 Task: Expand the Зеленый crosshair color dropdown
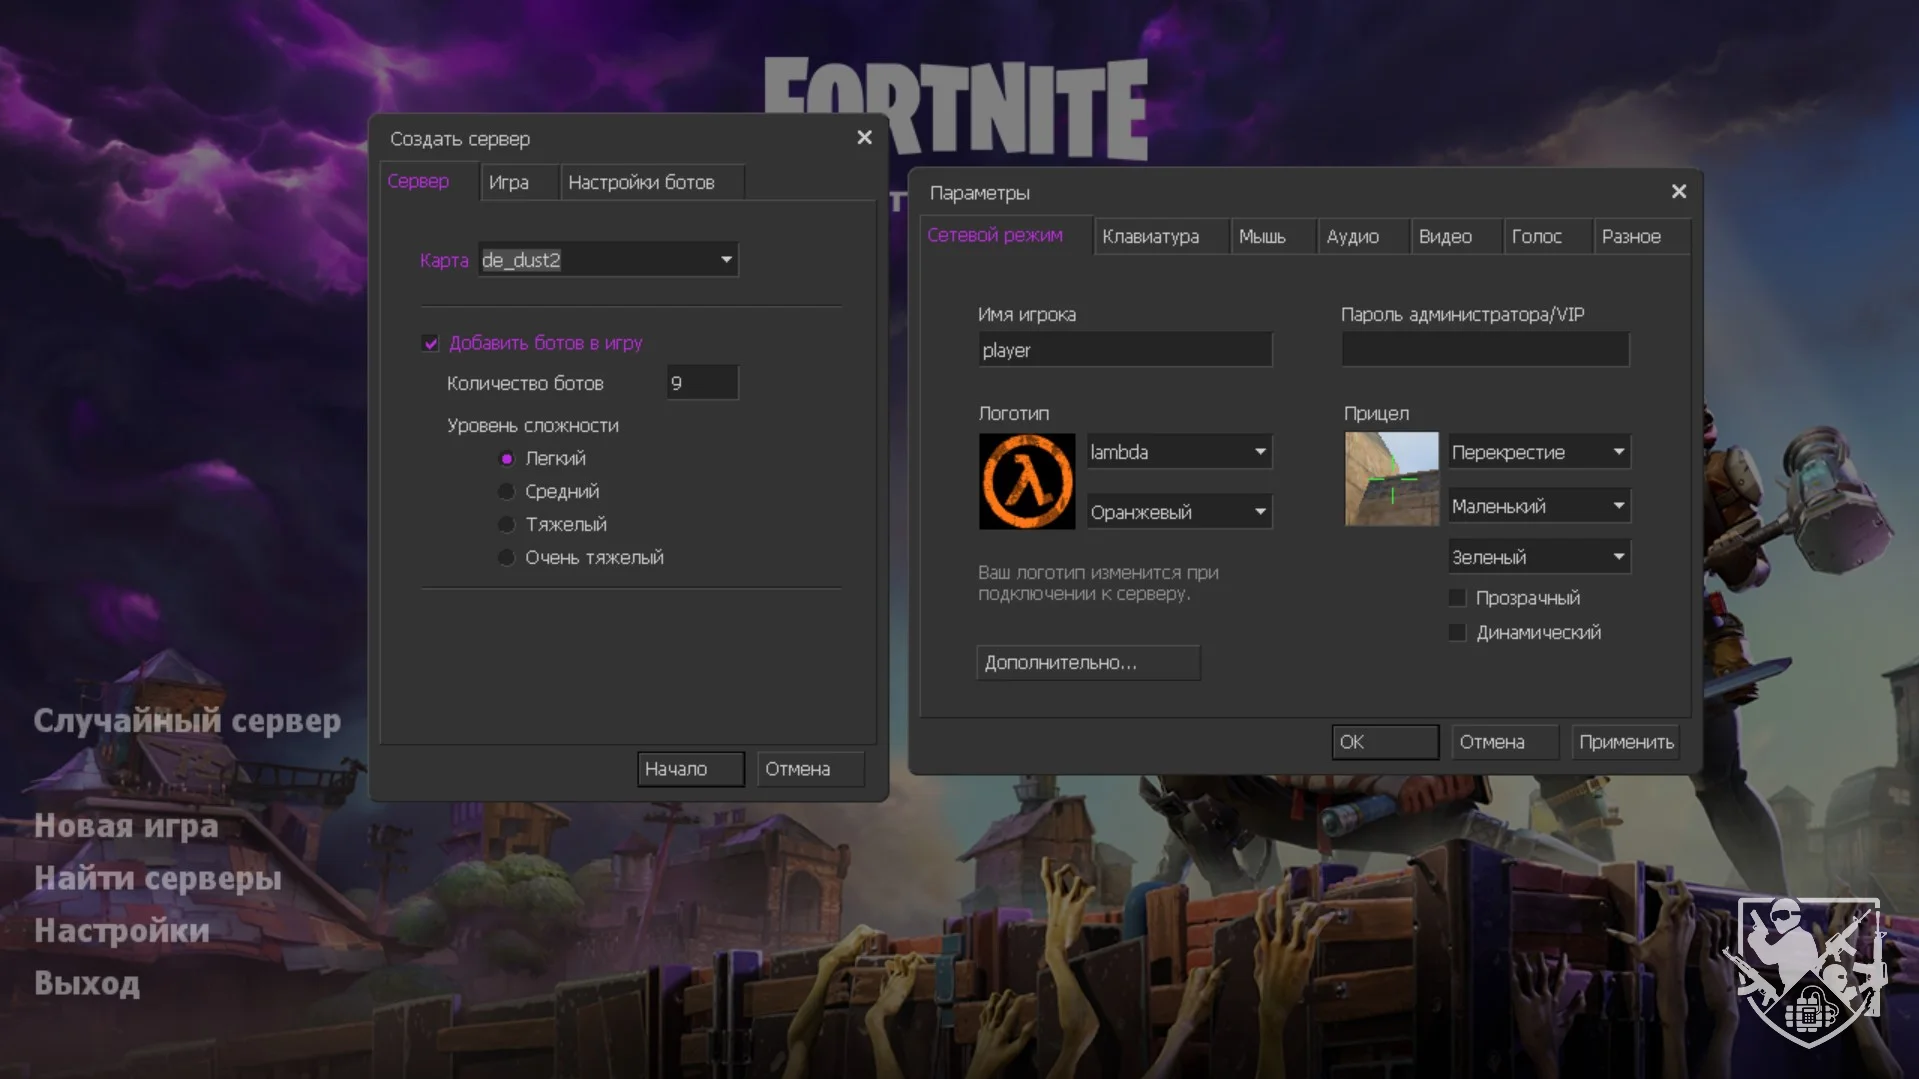(x=1618, y=557)
